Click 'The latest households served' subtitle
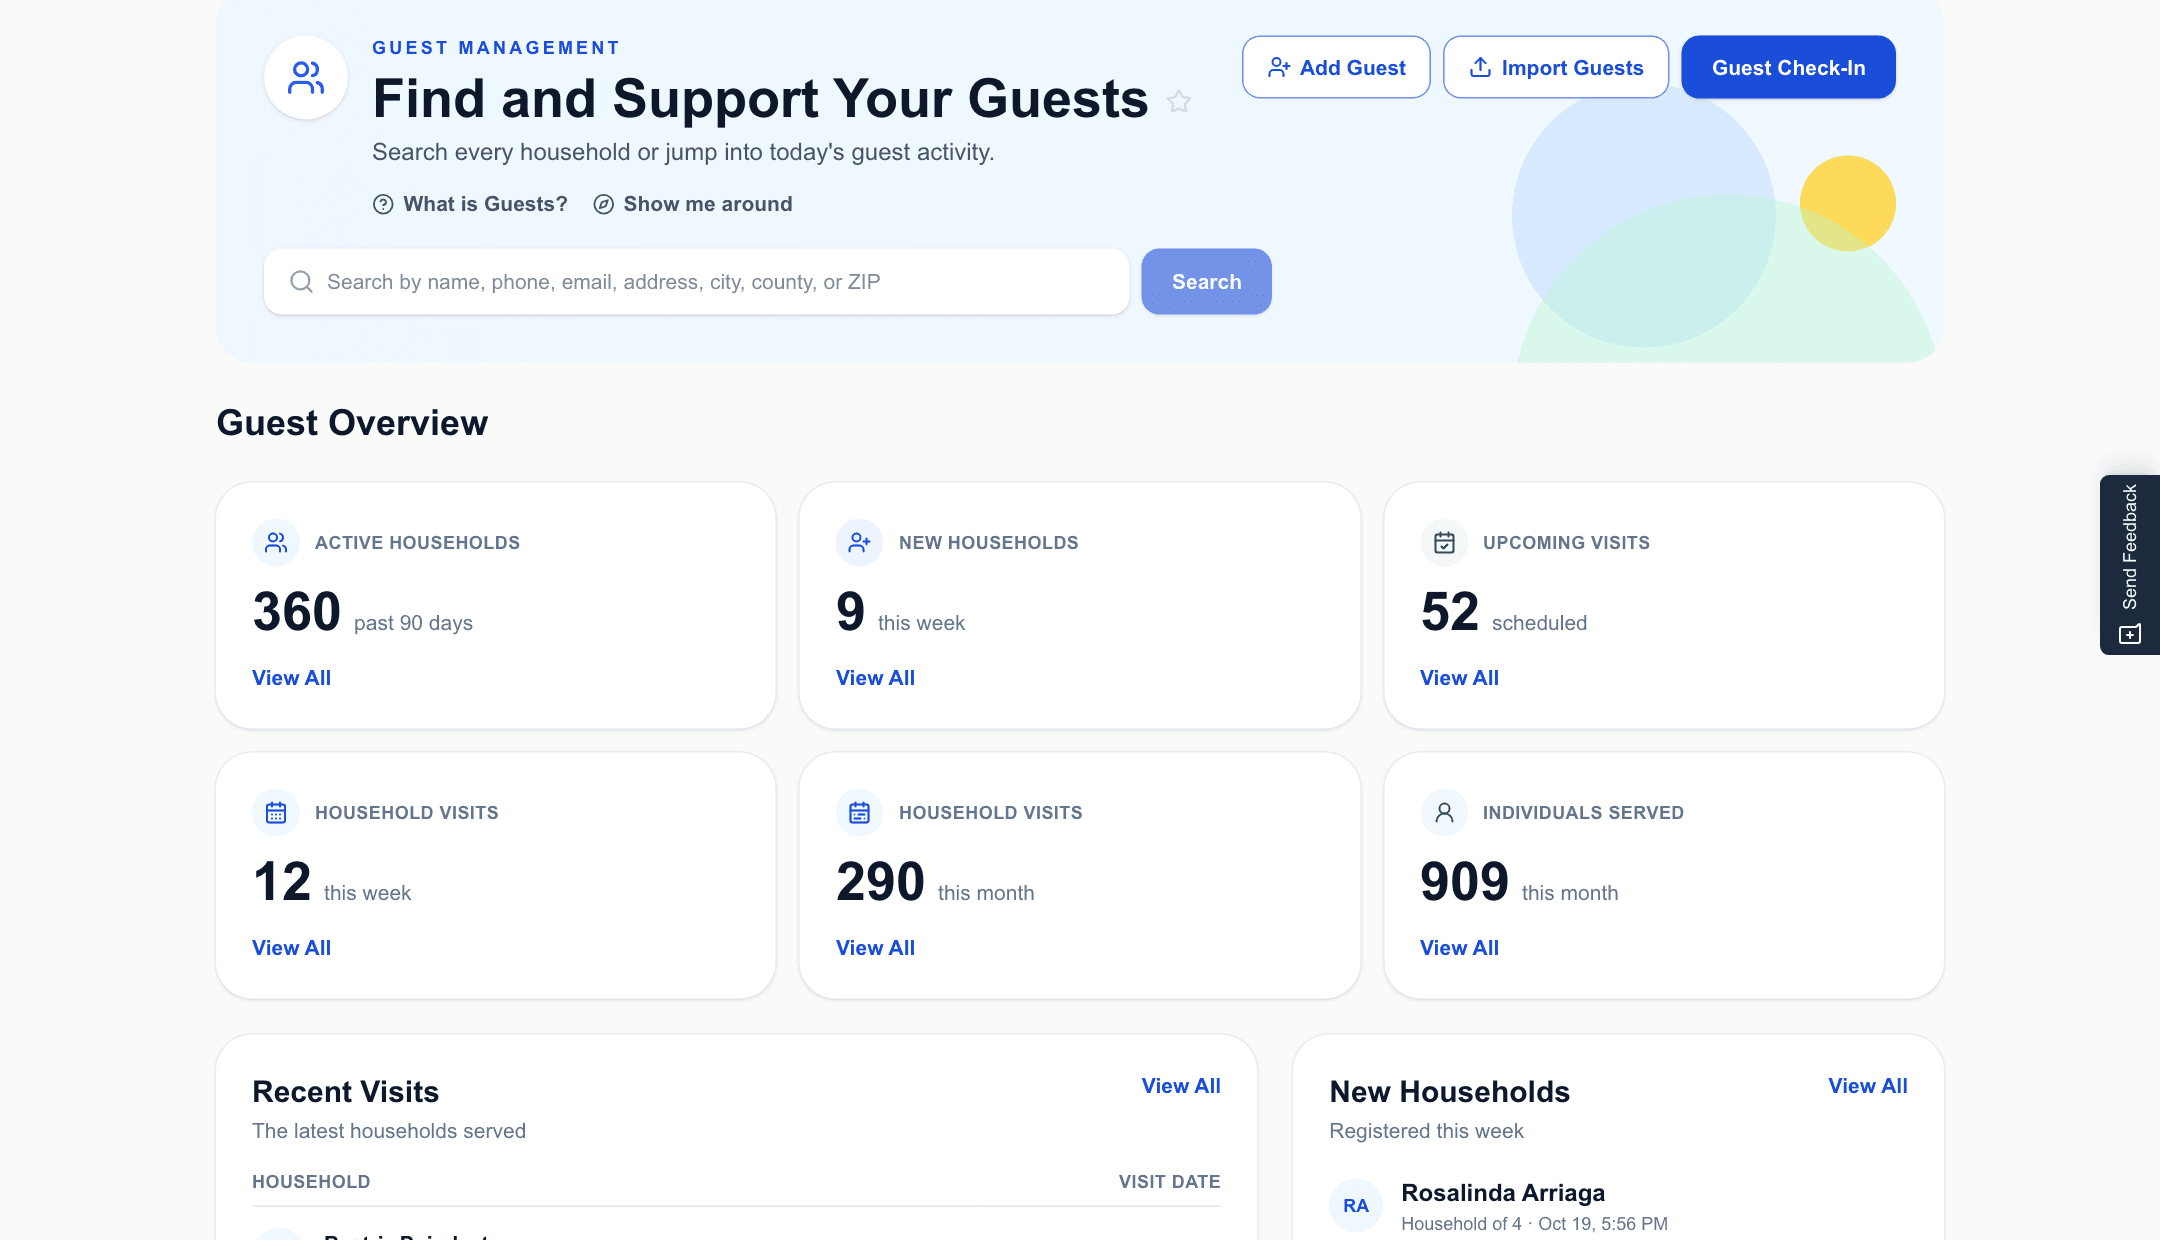This screenshot has height=1241, width=2160. [x=389, y=1131]
